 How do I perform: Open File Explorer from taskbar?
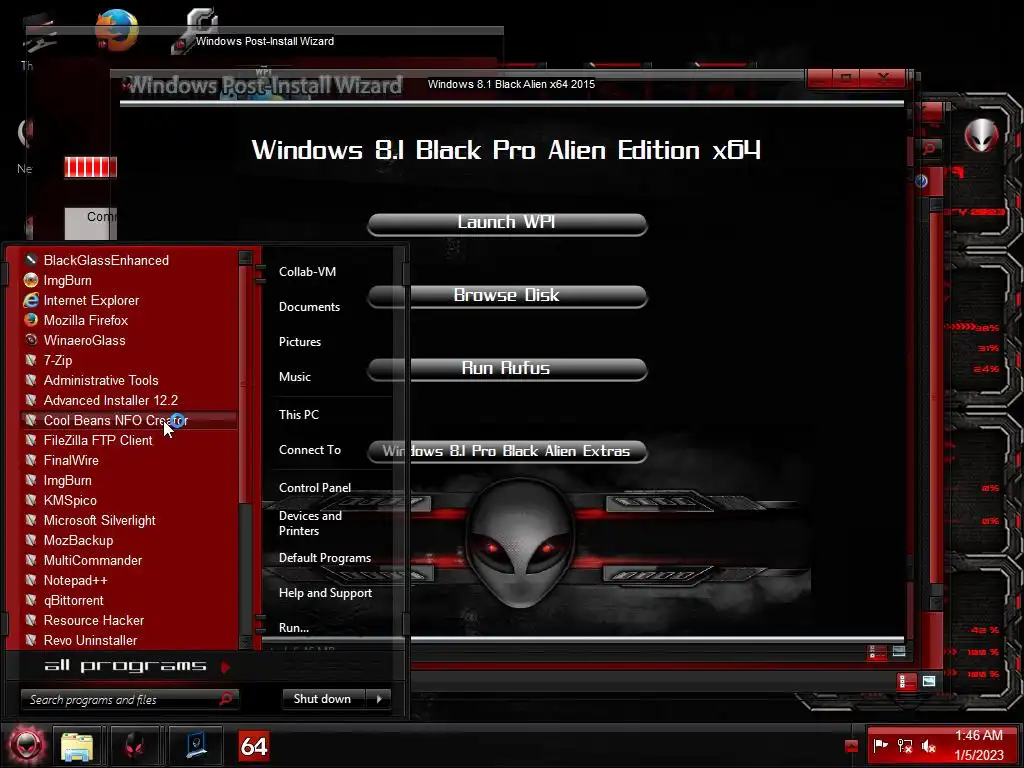click(x=77, y=746)
